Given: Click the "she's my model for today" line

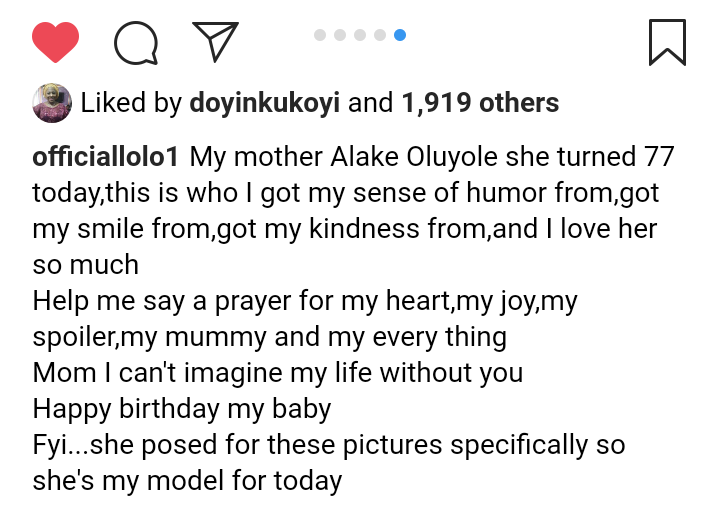Looking at the screenshot, I should pyautogui.click(x=187, y=480).
